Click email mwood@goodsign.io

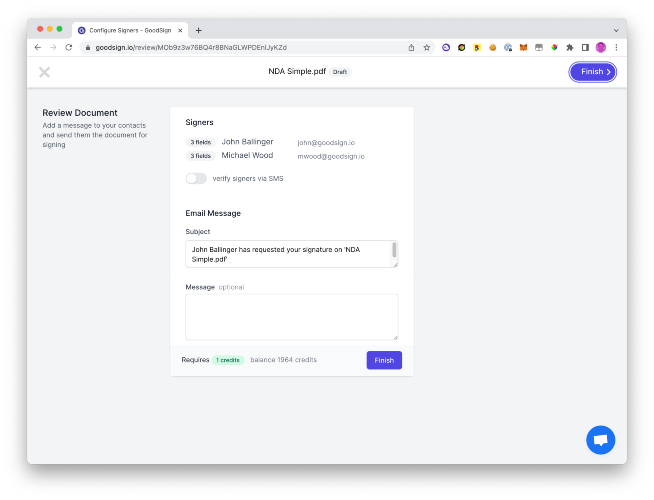coord(331,156)
